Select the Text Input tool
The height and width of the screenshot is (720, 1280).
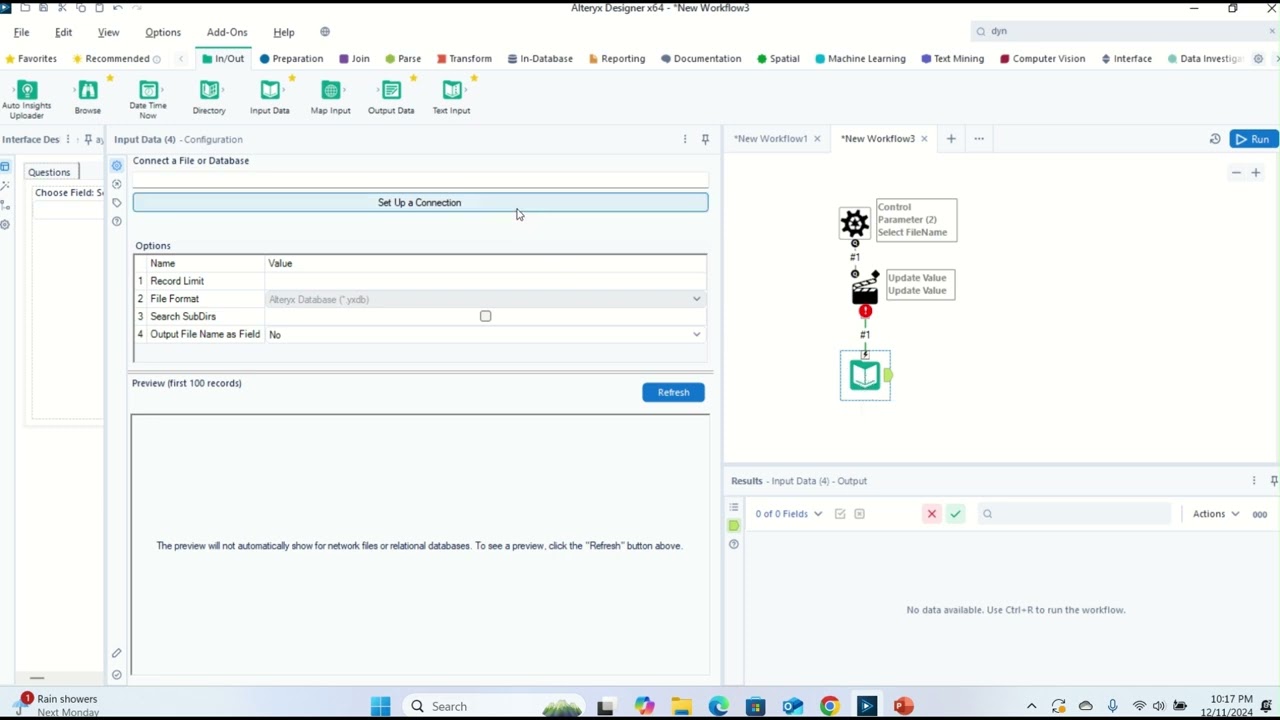point(451,98)
